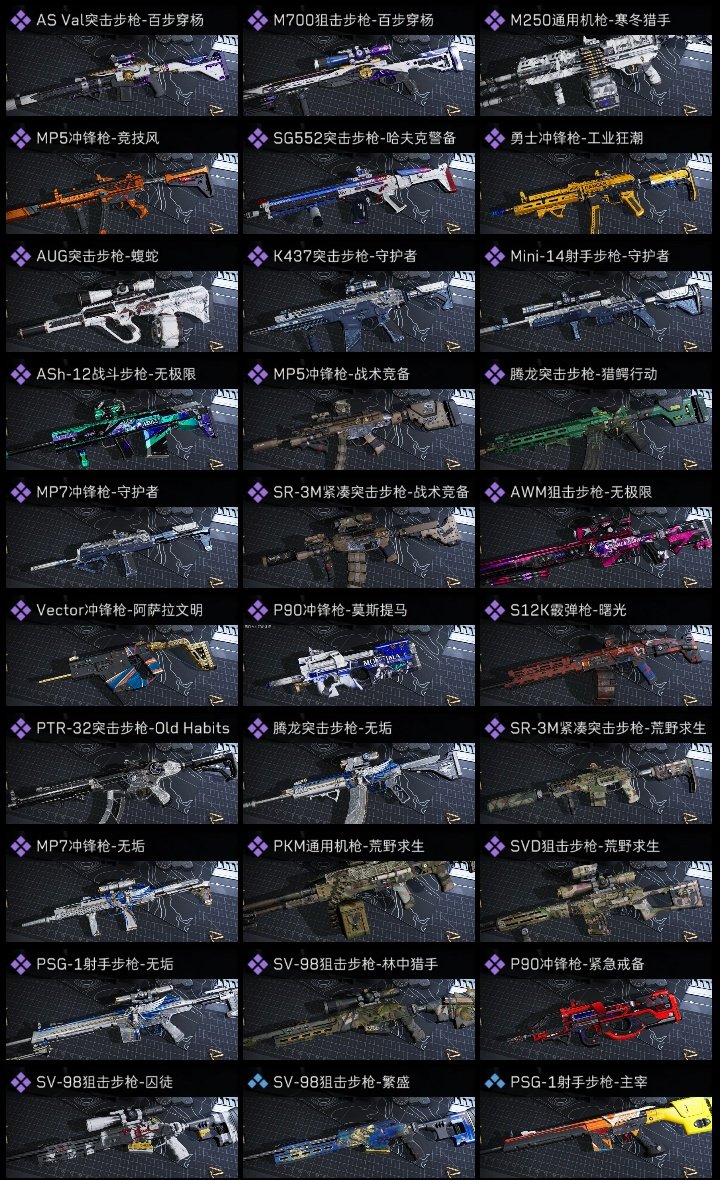The width and height of the screenshot is (720, 1180).
Task: Choose the S12K霰弹枪-曙光 red shotgun skin
Action: pos(596,665)
